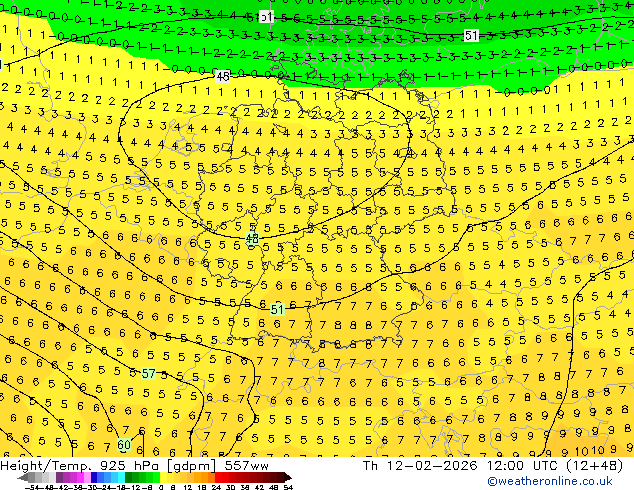Pick the cyan swatch in the color scale
The image size is (634, 490).
[x=121, y=478]
